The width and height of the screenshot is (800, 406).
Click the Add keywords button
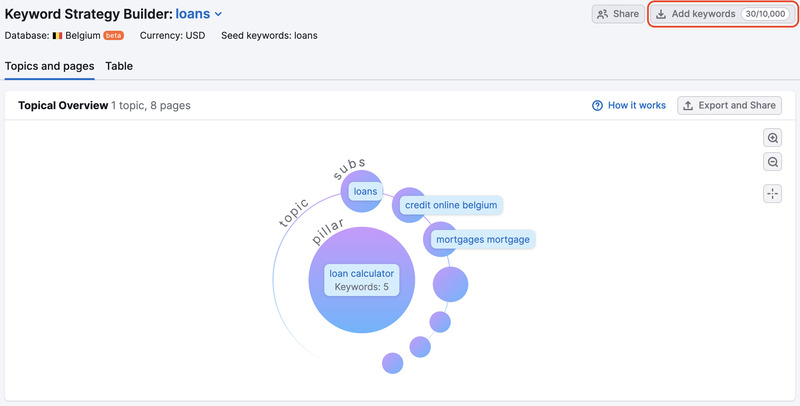click(695, 14)
